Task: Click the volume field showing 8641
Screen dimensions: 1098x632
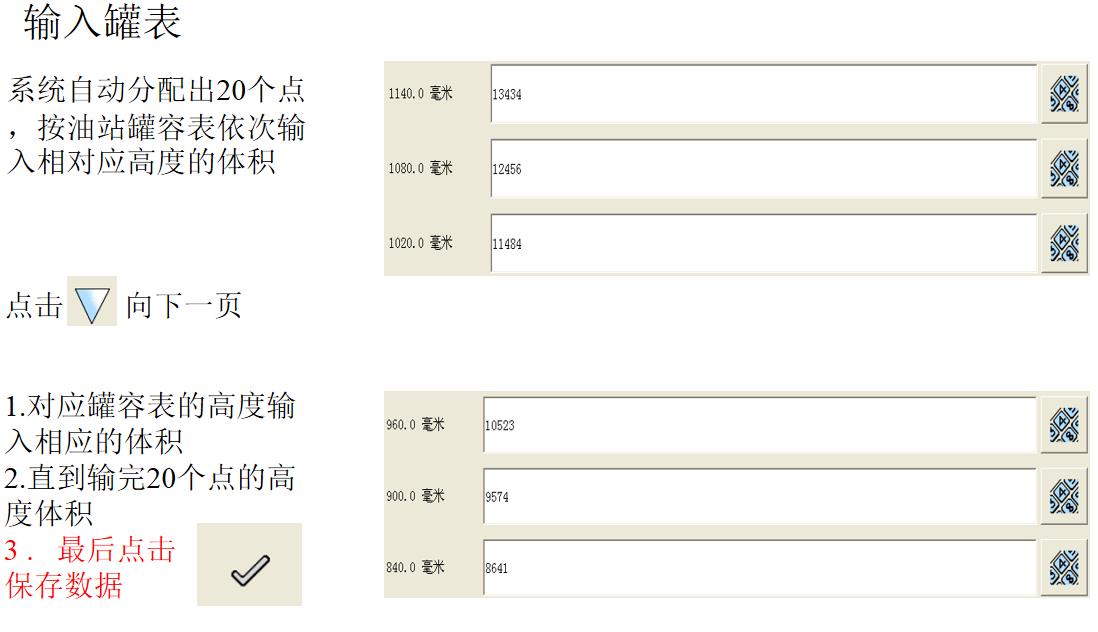Action: click(759, 568)
